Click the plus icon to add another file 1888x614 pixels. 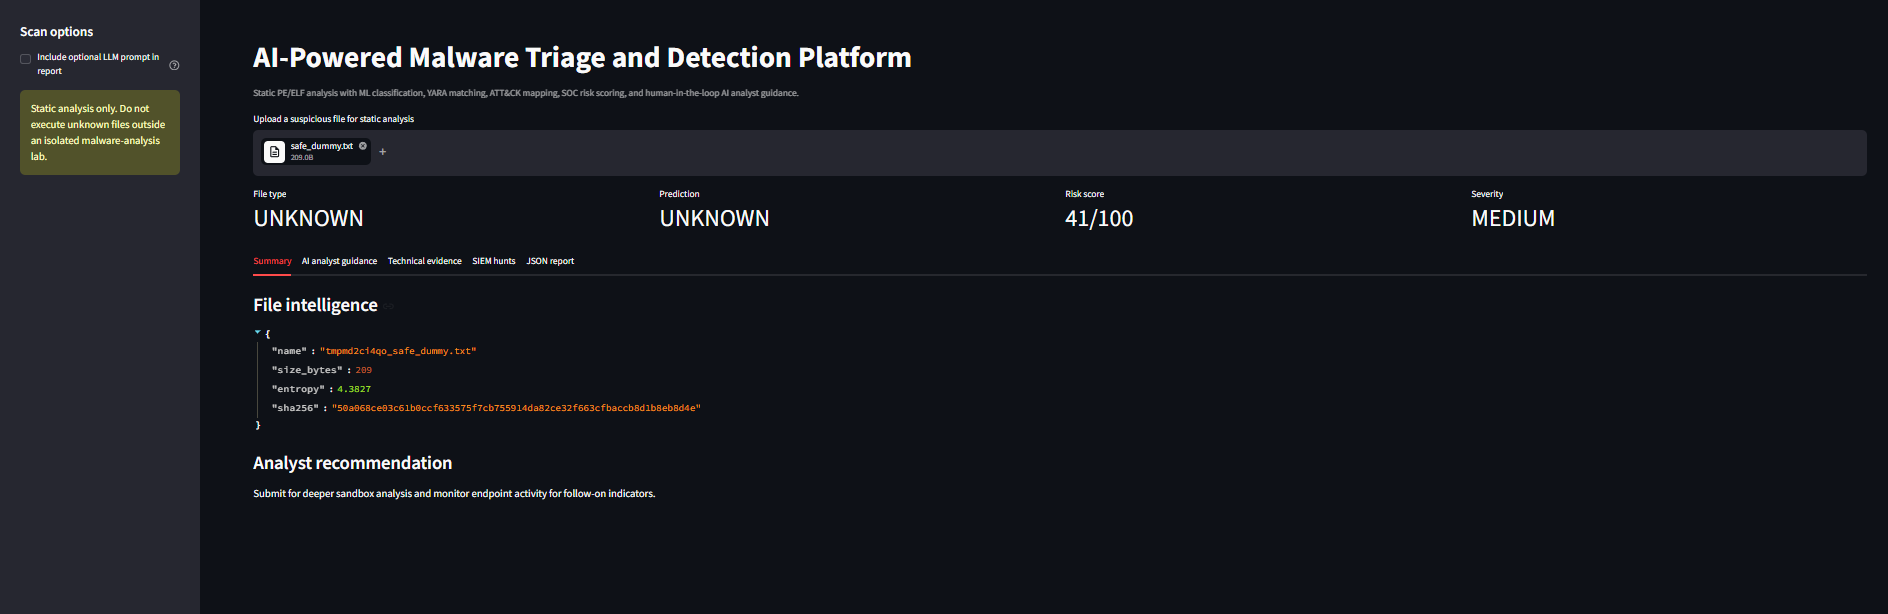[383, 152]
